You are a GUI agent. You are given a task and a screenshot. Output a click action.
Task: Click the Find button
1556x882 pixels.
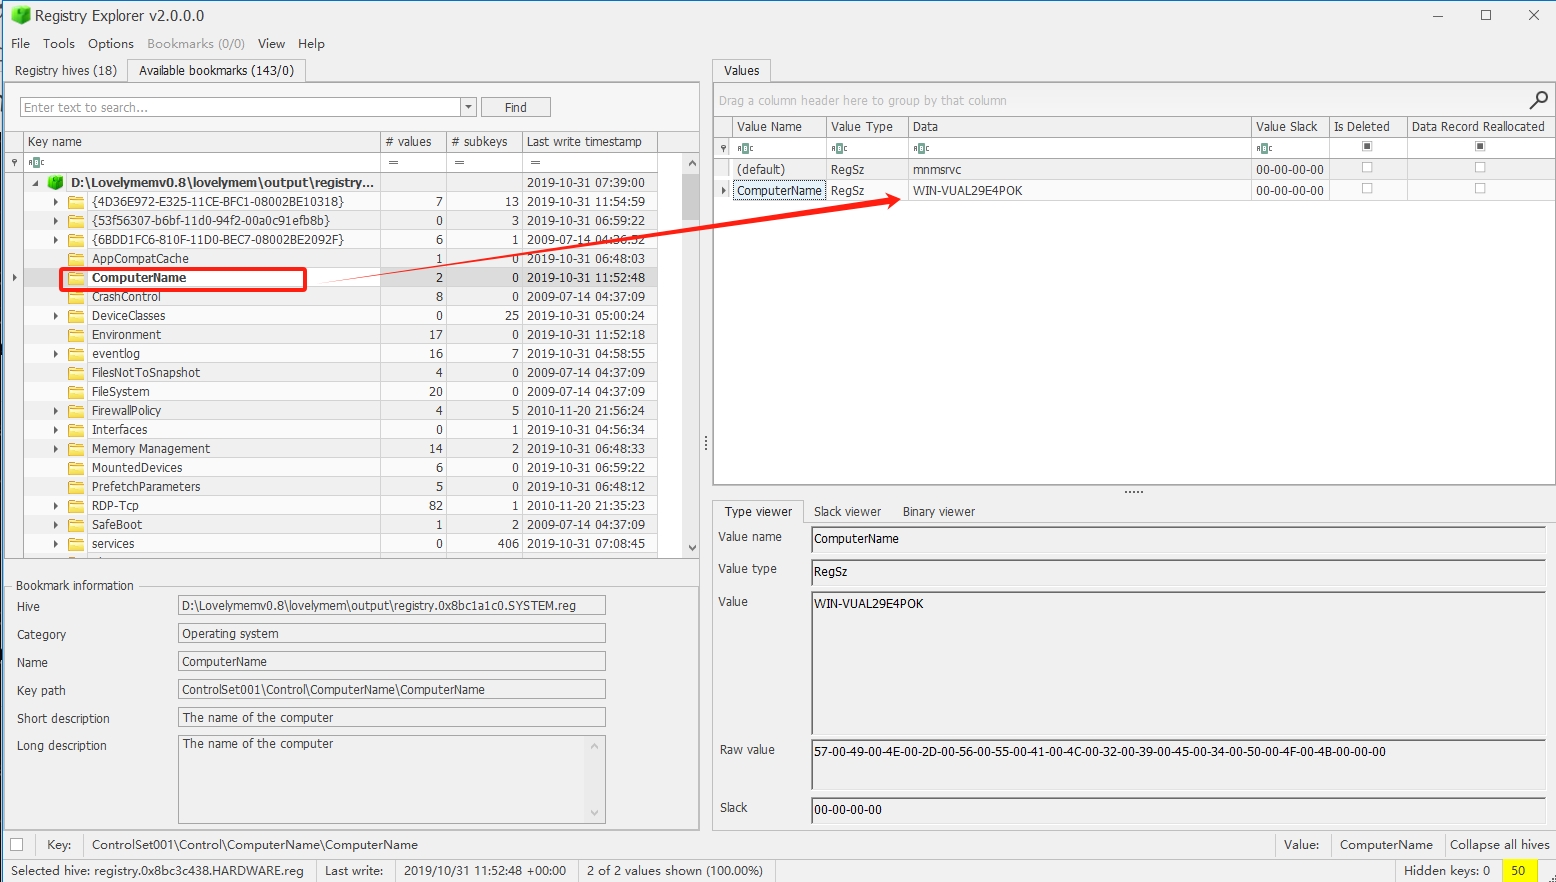(516, 107)
